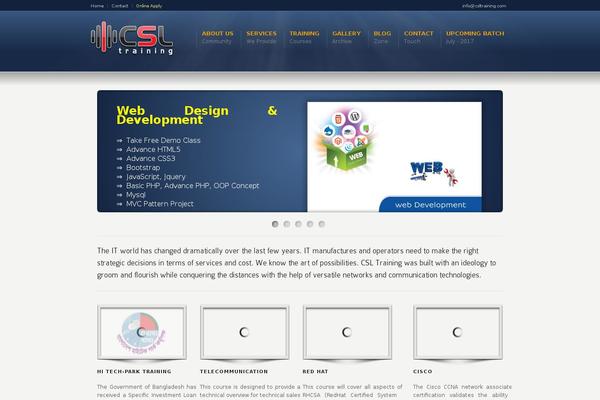Click the Hi Tech-Park Training thumbnail
This screenshot has width=600, height=400.
142,332
